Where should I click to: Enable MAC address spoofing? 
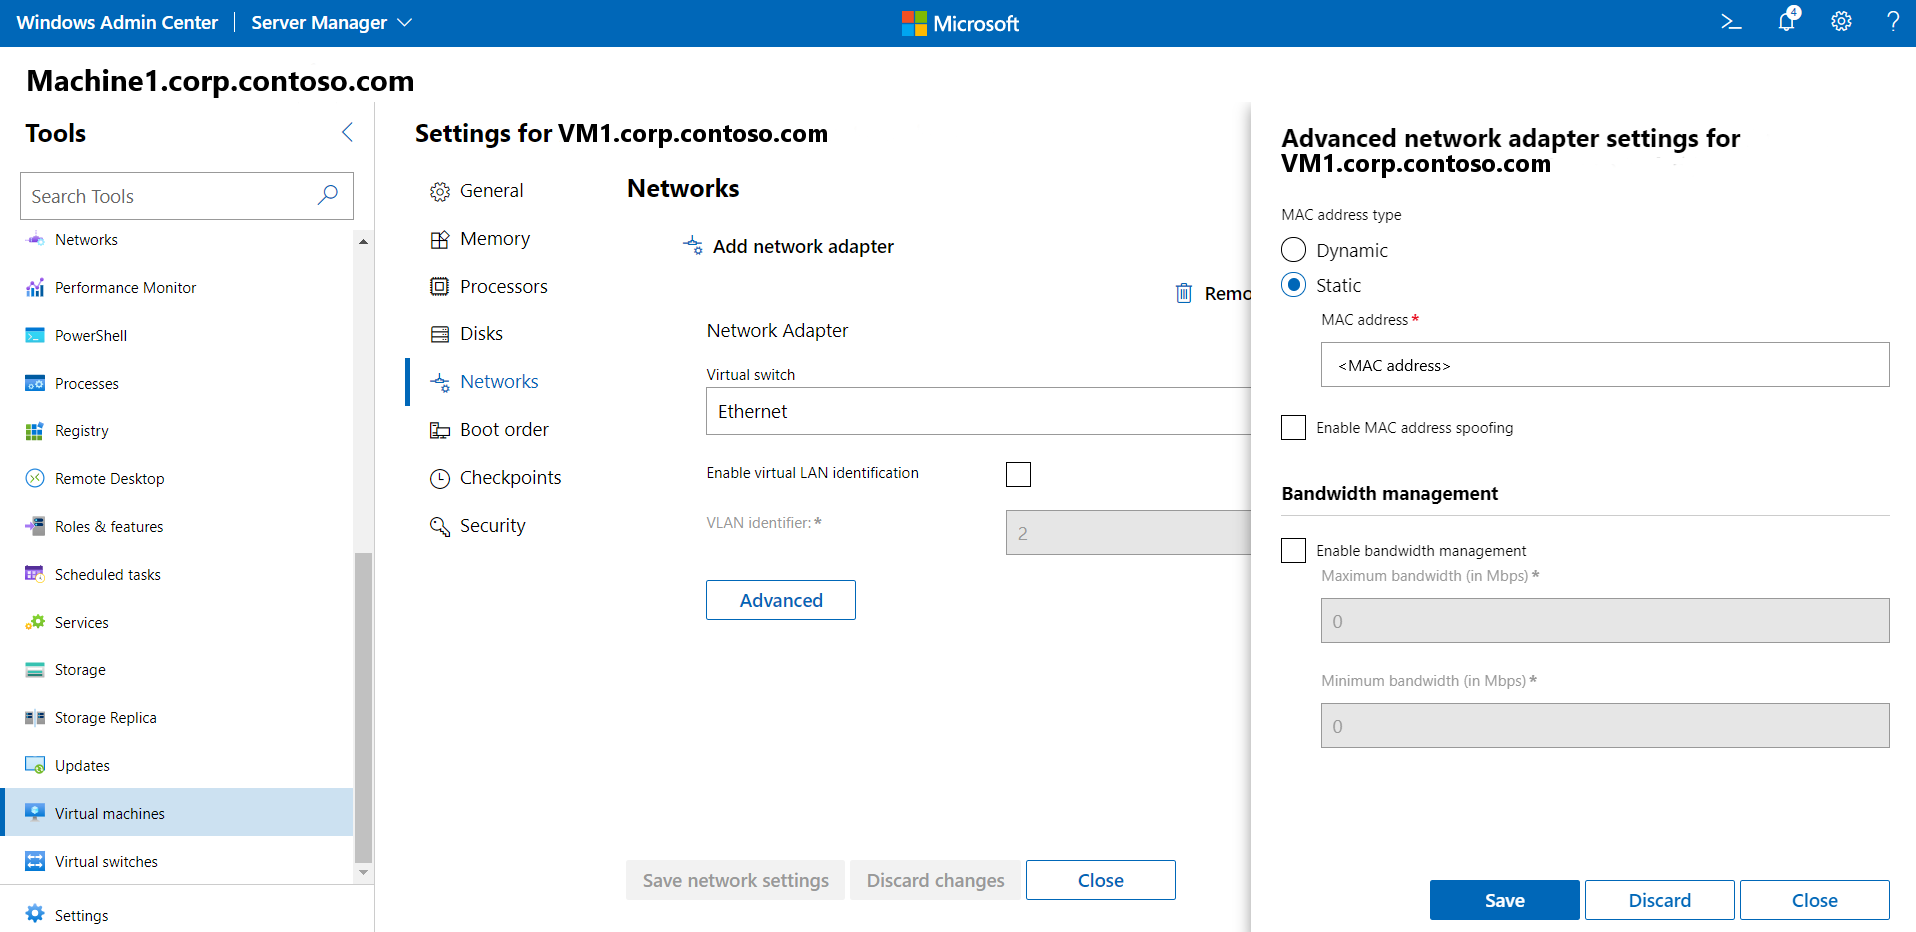pos(1293,427)
